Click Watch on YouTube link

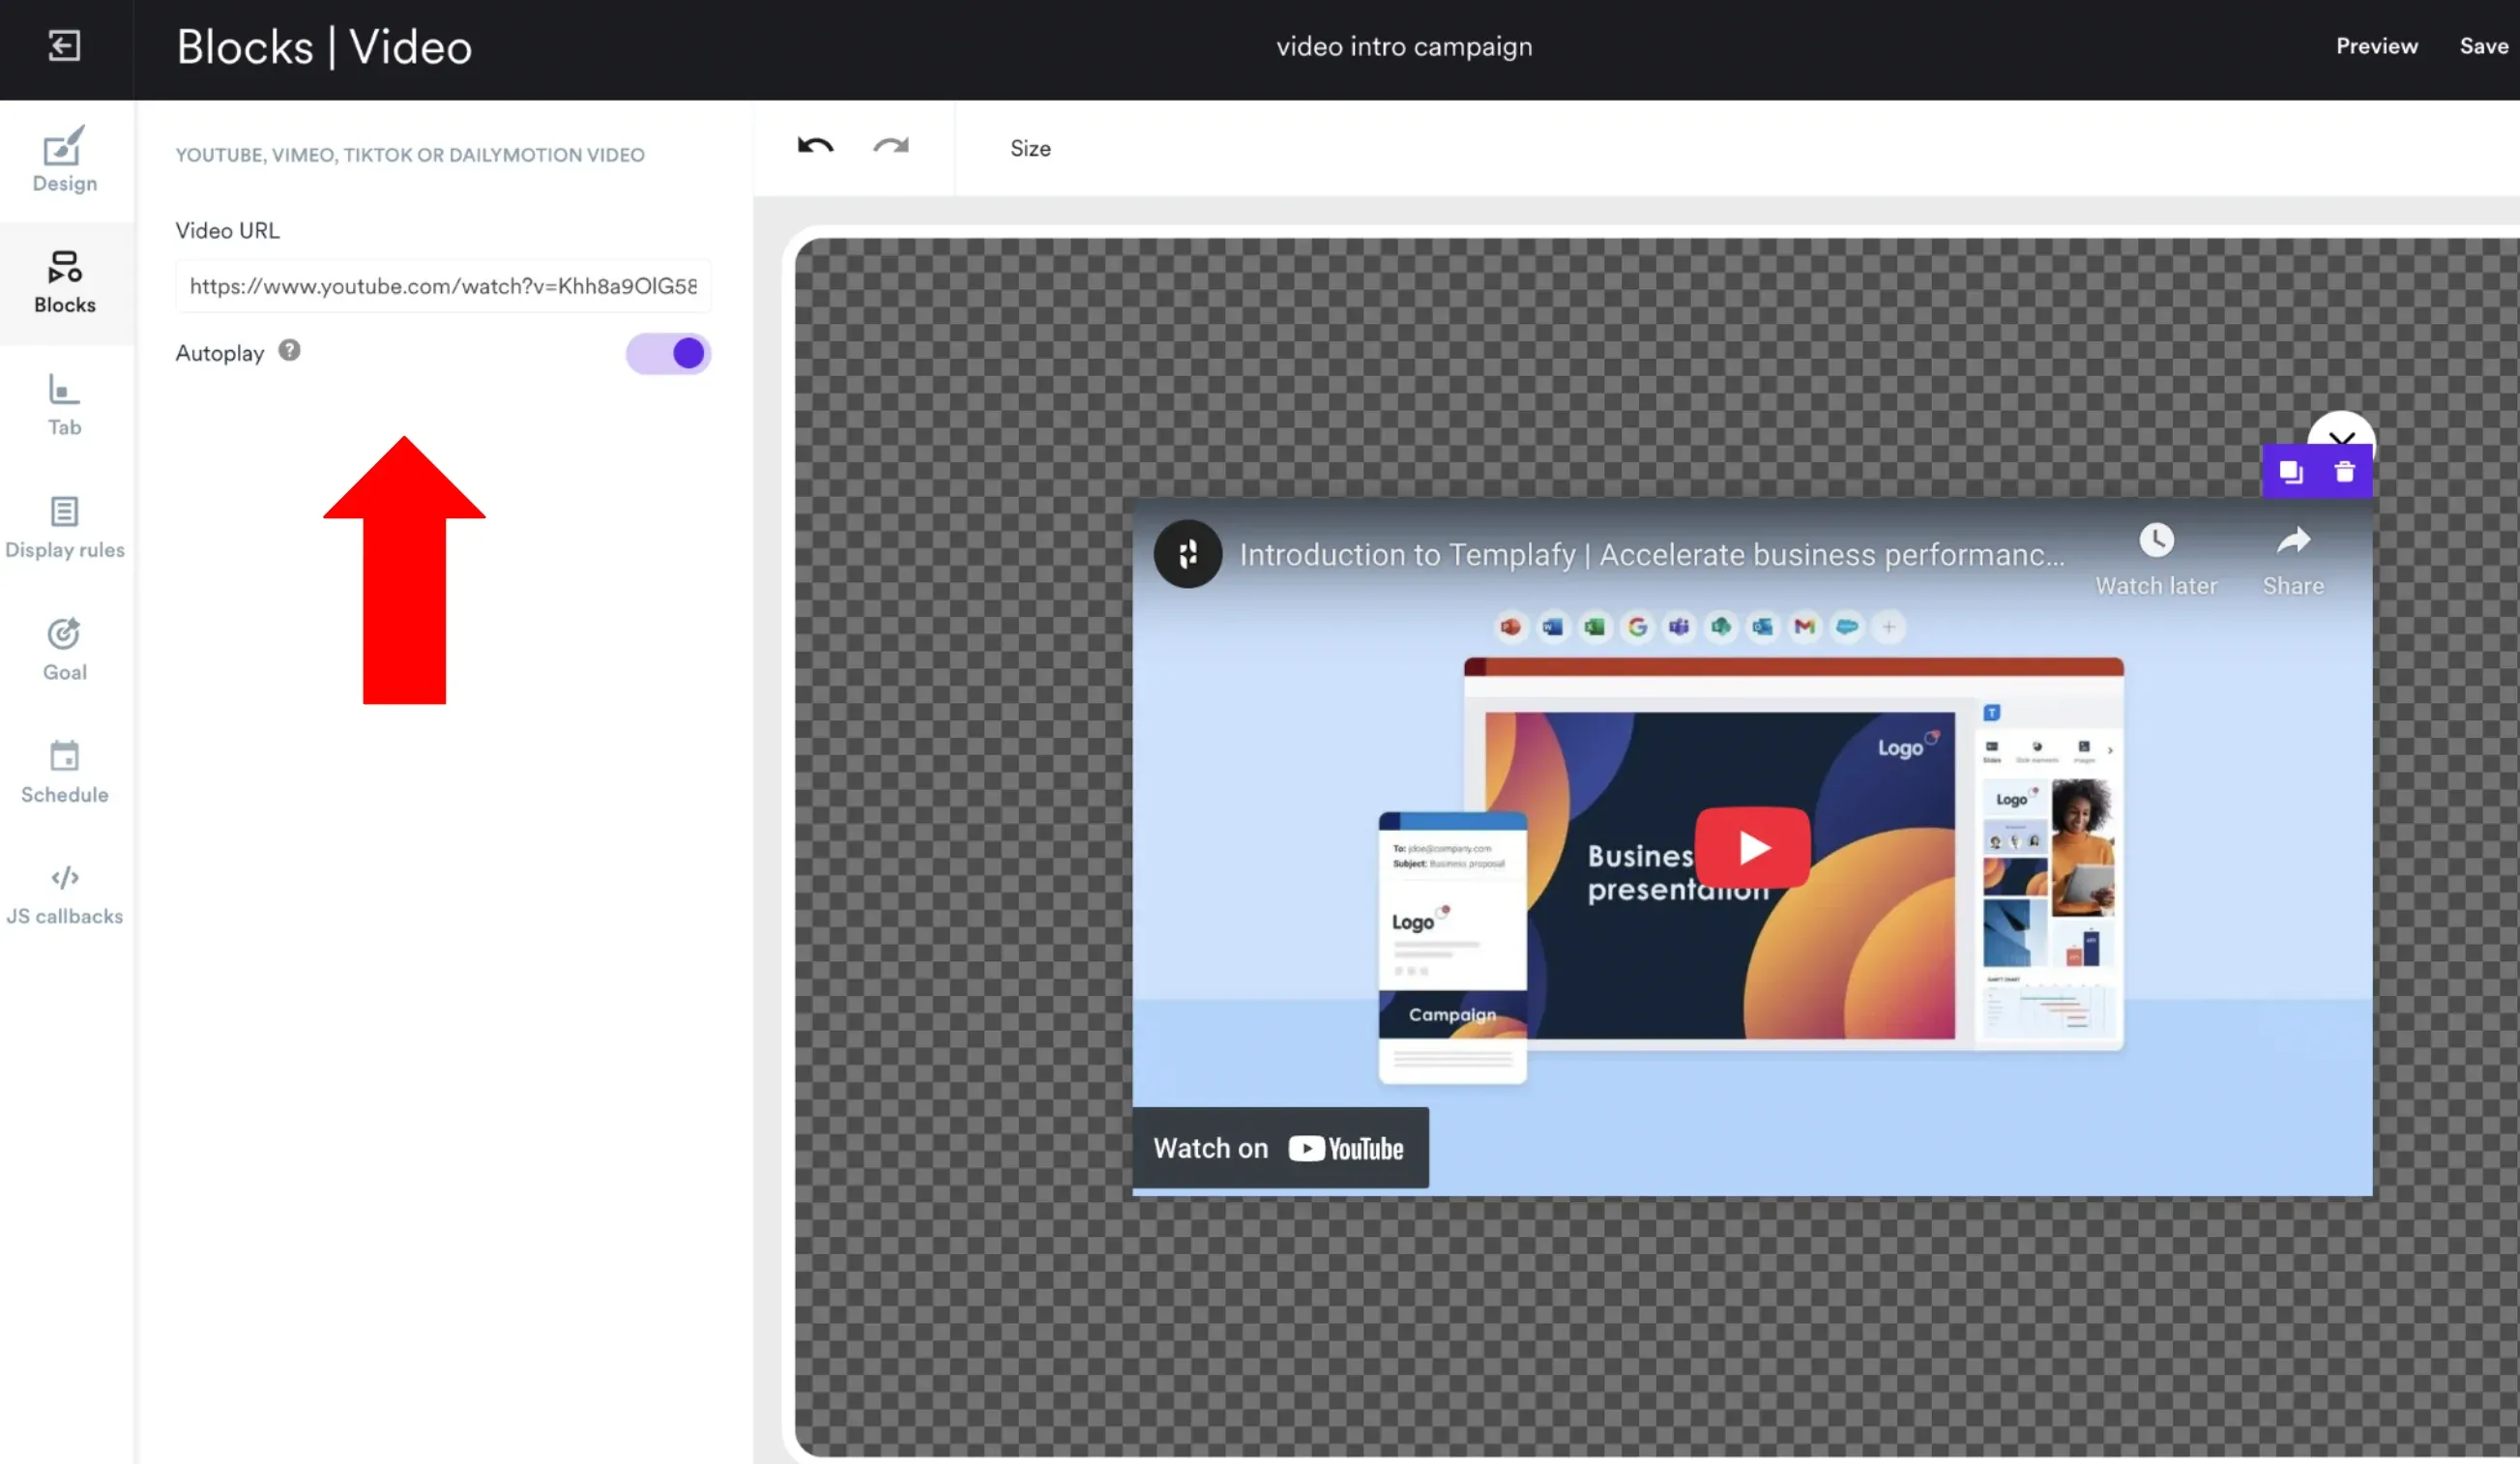(x=1280, y=1148)
